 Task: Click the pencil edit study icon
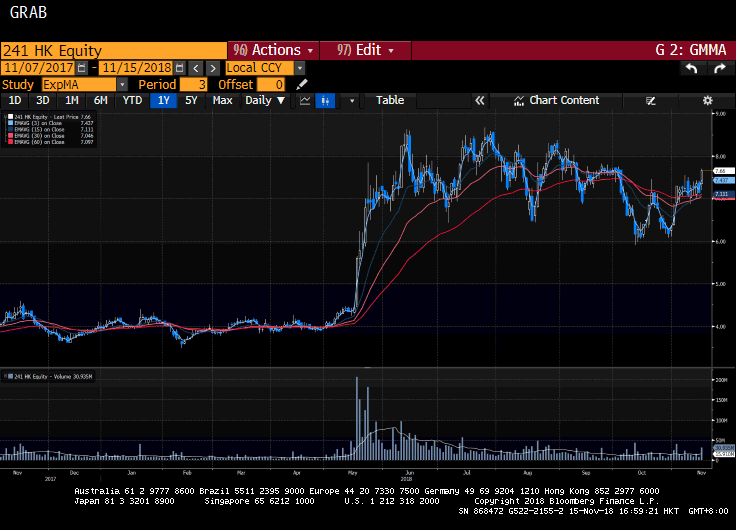click(x=302, y=84)
